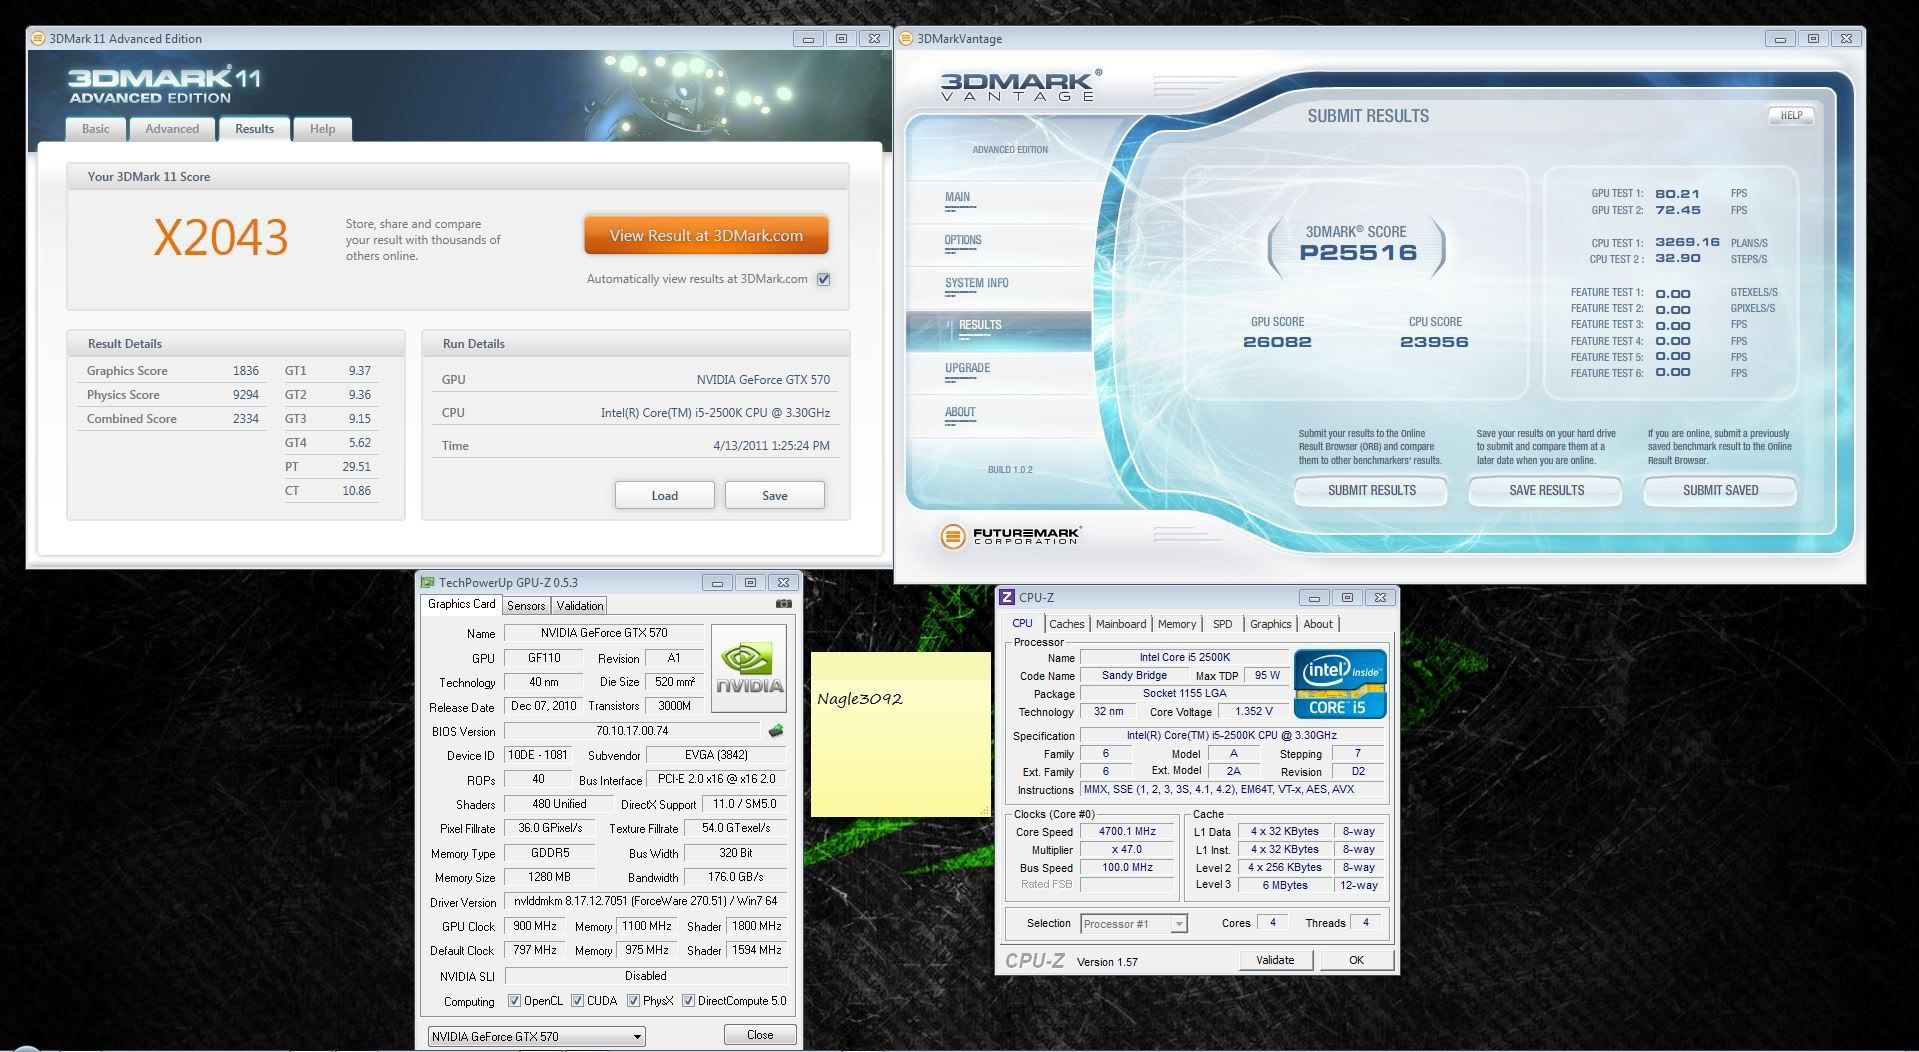Screen dimensions: 1919x1052
Task: Click the BIOS save chip icon in GPU-Z
Action: coord(775,731)
